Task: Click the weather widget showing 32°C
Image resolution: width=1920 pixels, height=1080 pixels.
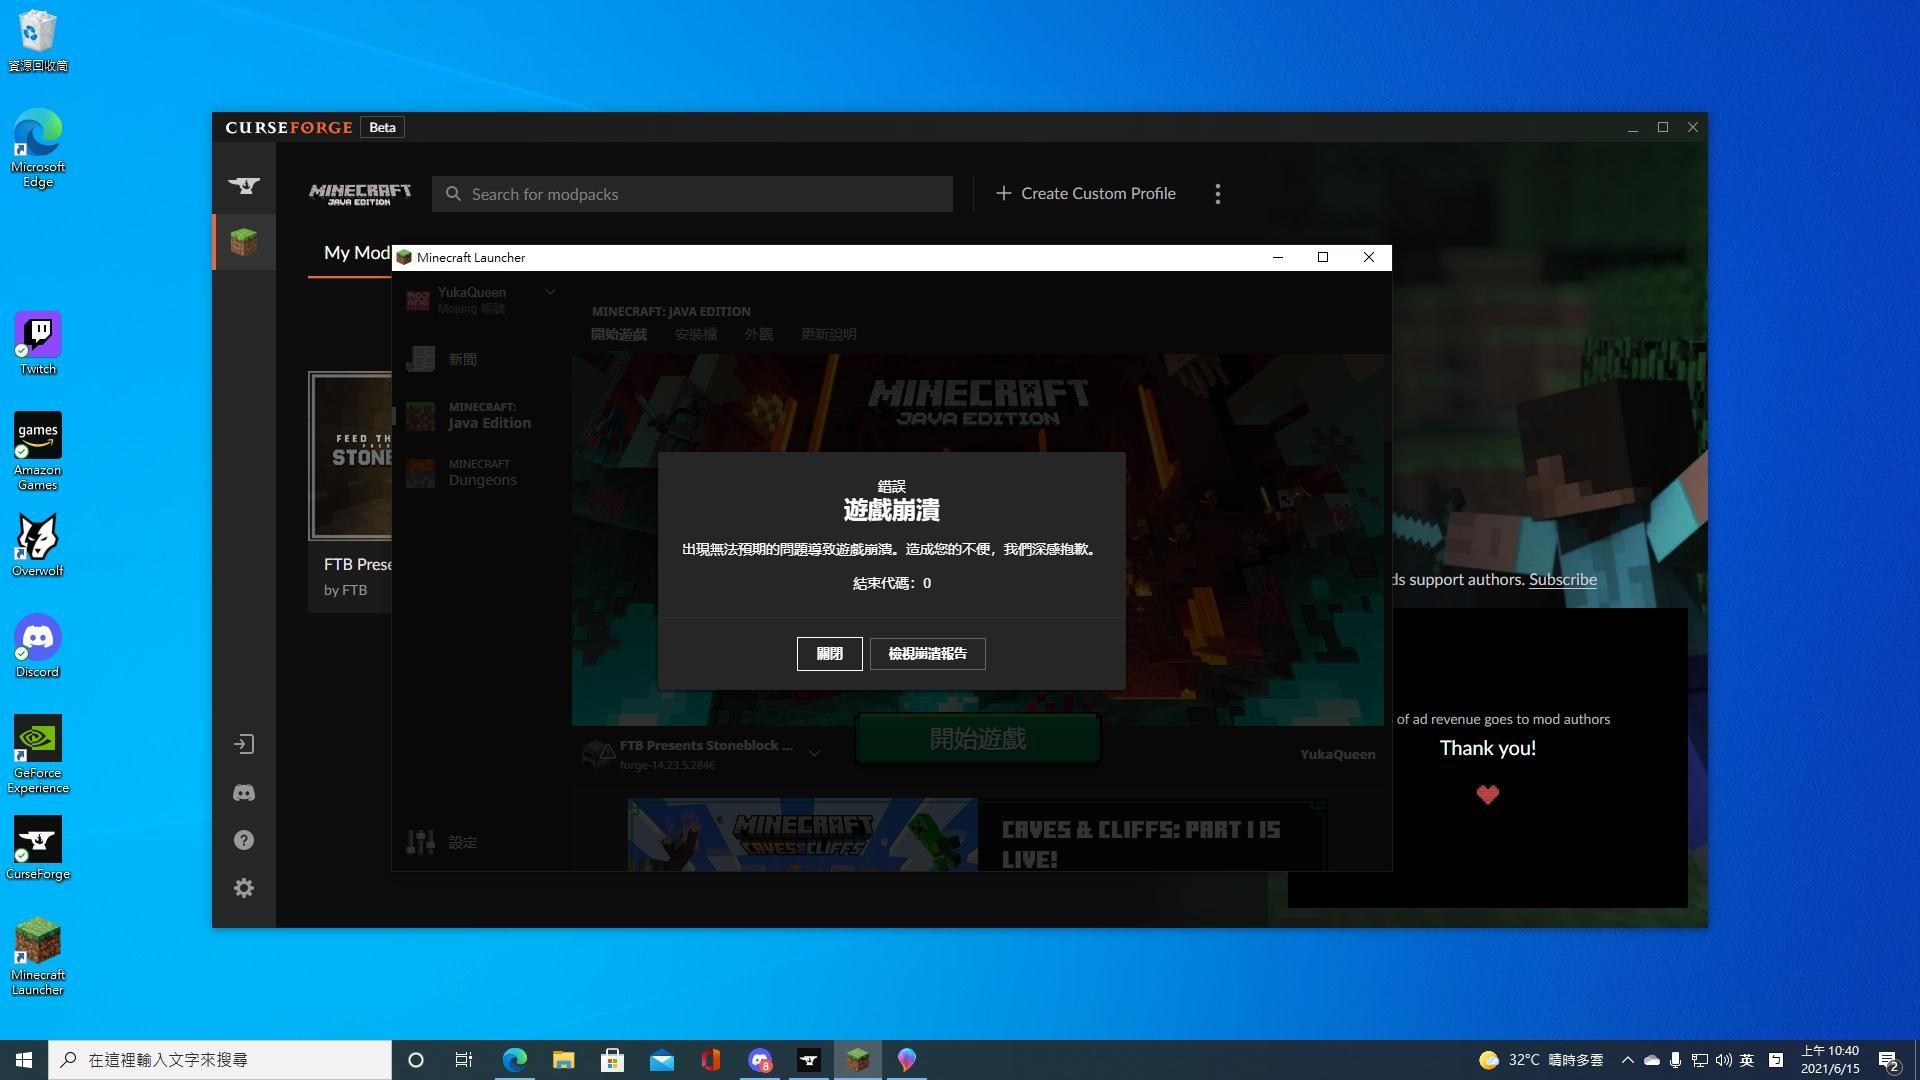Action: (1541, 1060)
